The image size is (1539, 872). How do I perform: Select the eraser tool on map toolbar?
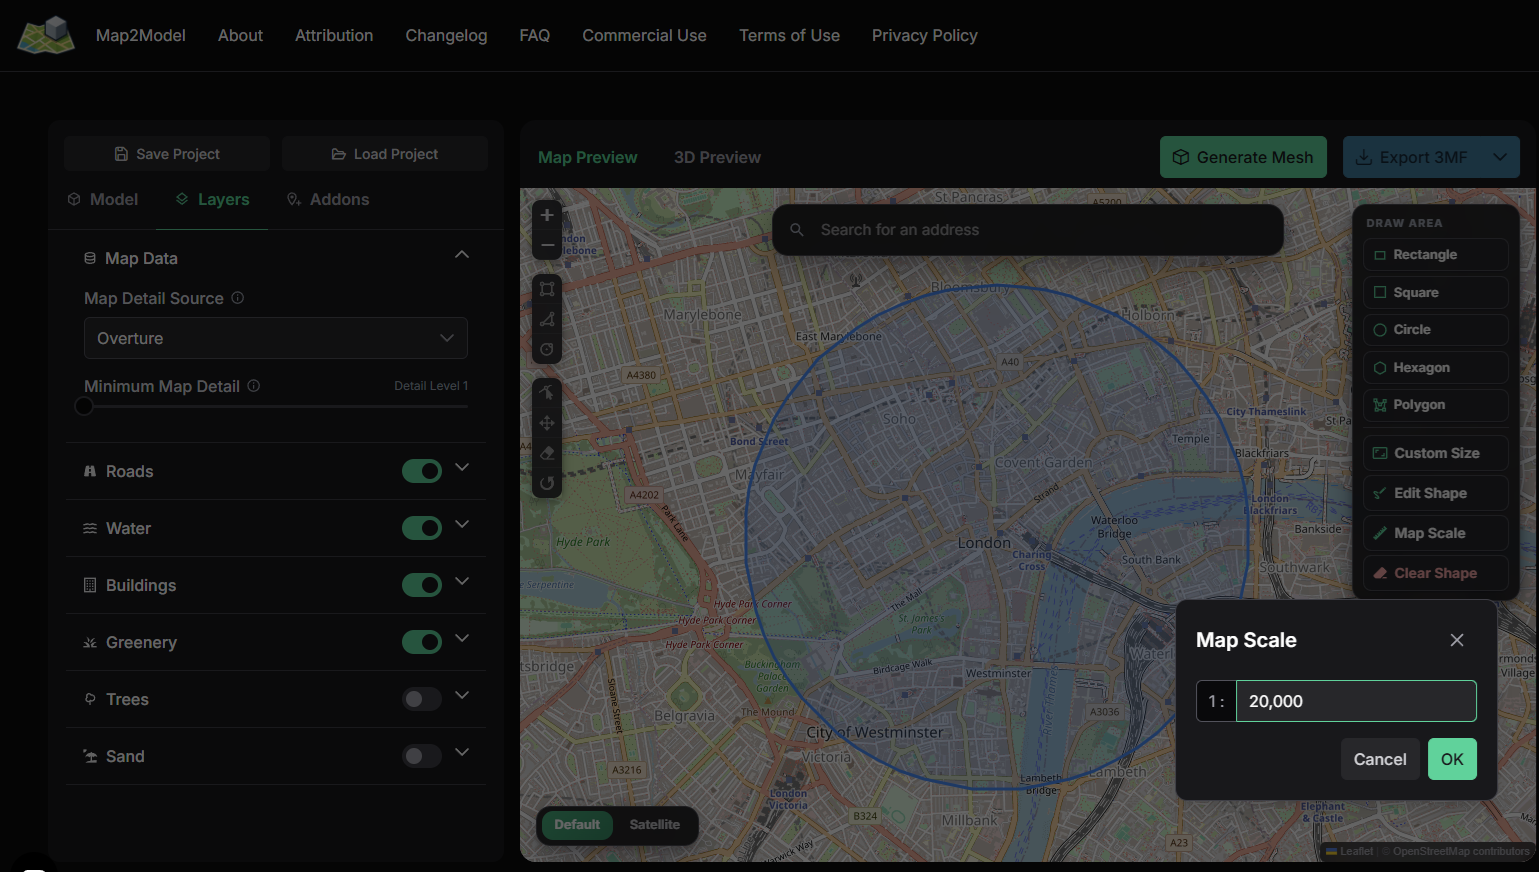pos(547,453)
